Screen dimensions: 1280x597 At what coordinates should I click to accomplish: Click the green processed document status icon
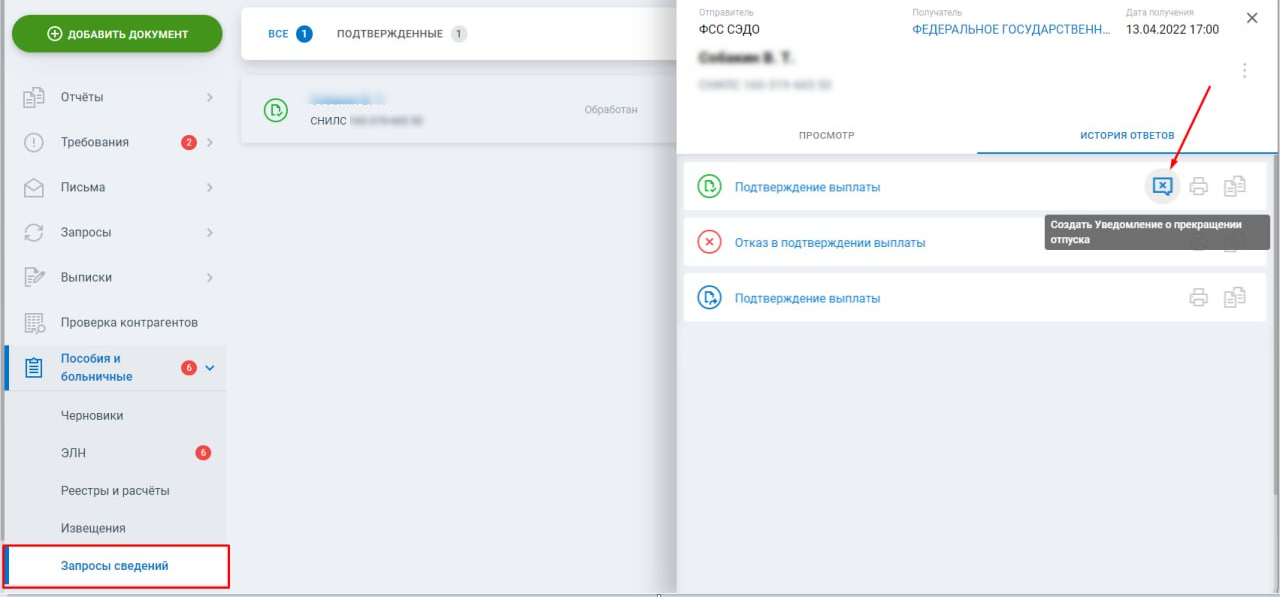point(276,110)
